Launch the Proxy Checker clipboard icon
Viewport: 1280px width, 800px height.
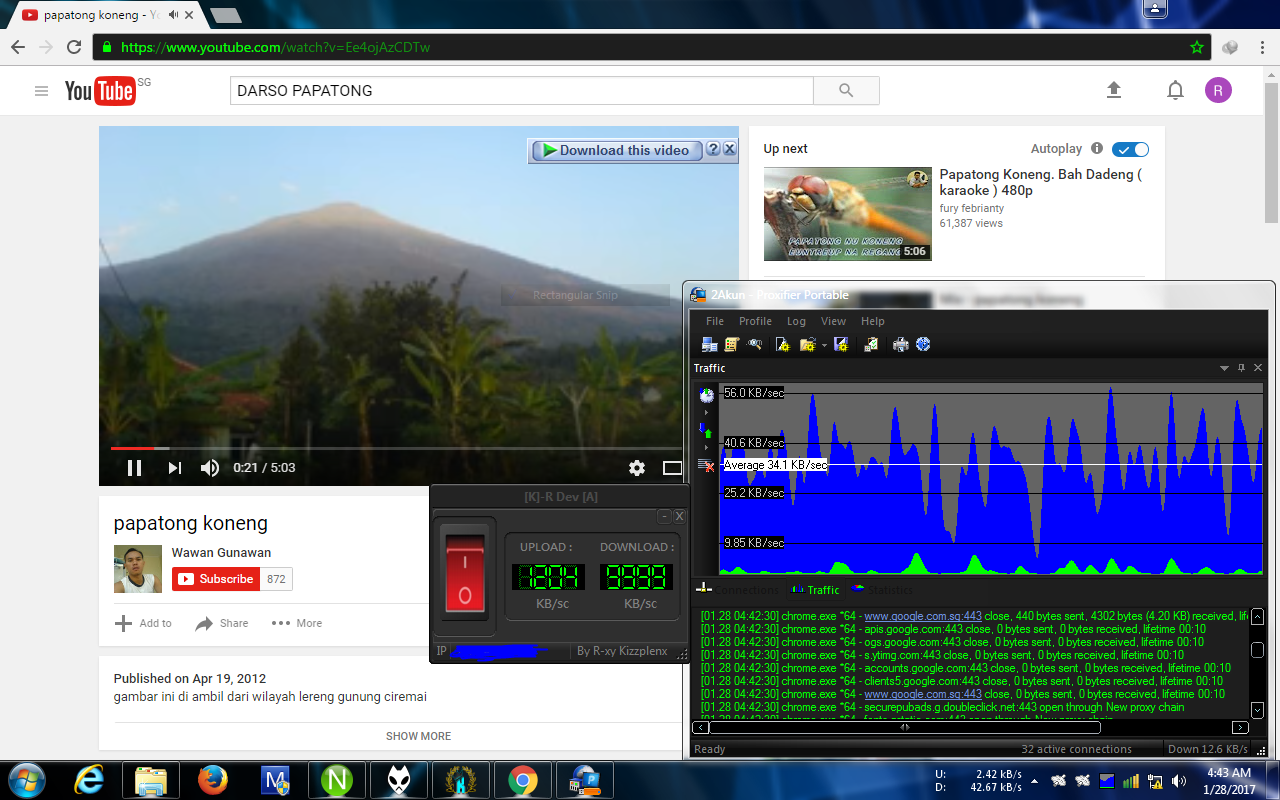tap(871, 344)
